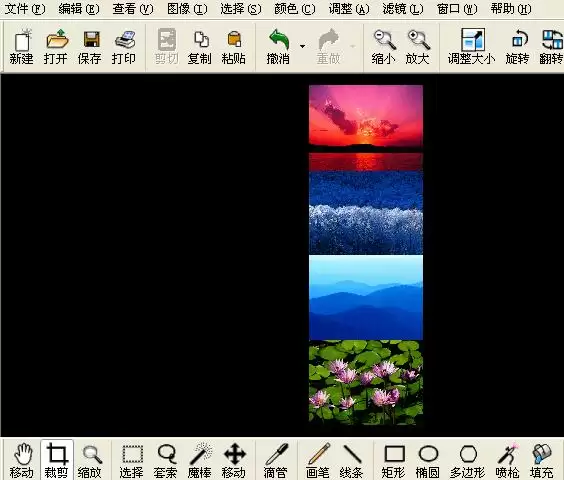Viewport: 564px width, 480px height.
Task: Rotate image with 旋转 icon
Action: click(518, 47)
